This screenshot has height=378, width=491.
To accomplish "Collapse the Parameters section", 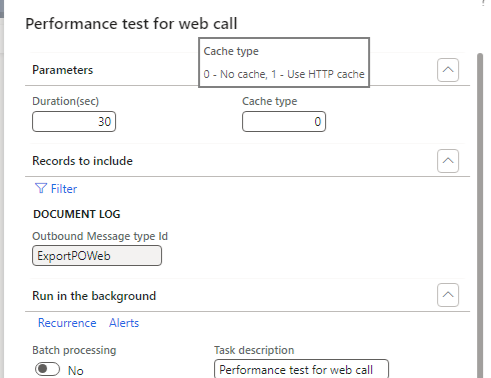I will pos(448,70).
